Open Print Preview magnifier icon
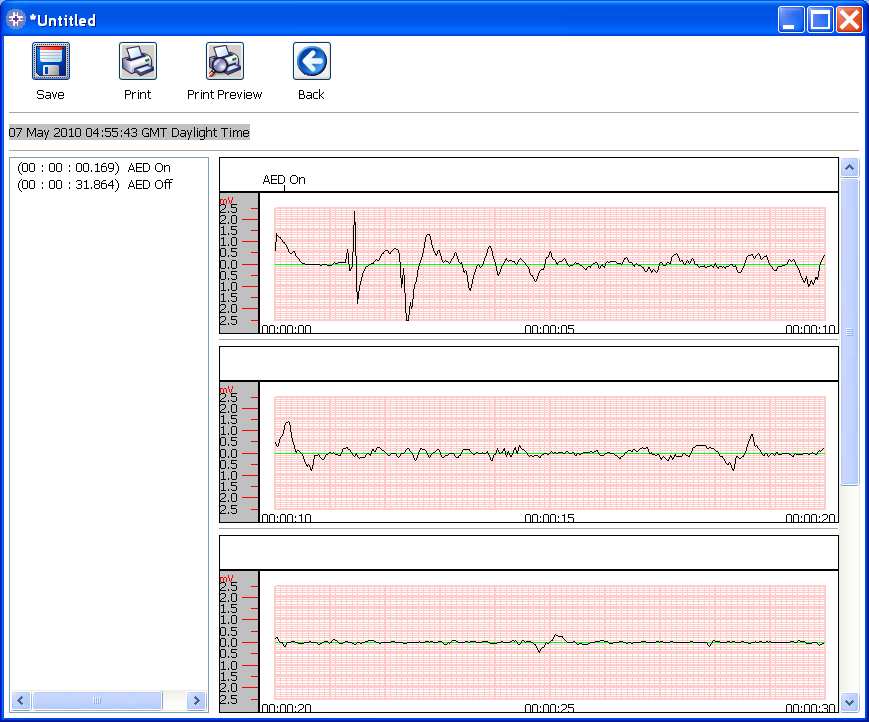Screen dimensions: 869x722 [224, 61]
